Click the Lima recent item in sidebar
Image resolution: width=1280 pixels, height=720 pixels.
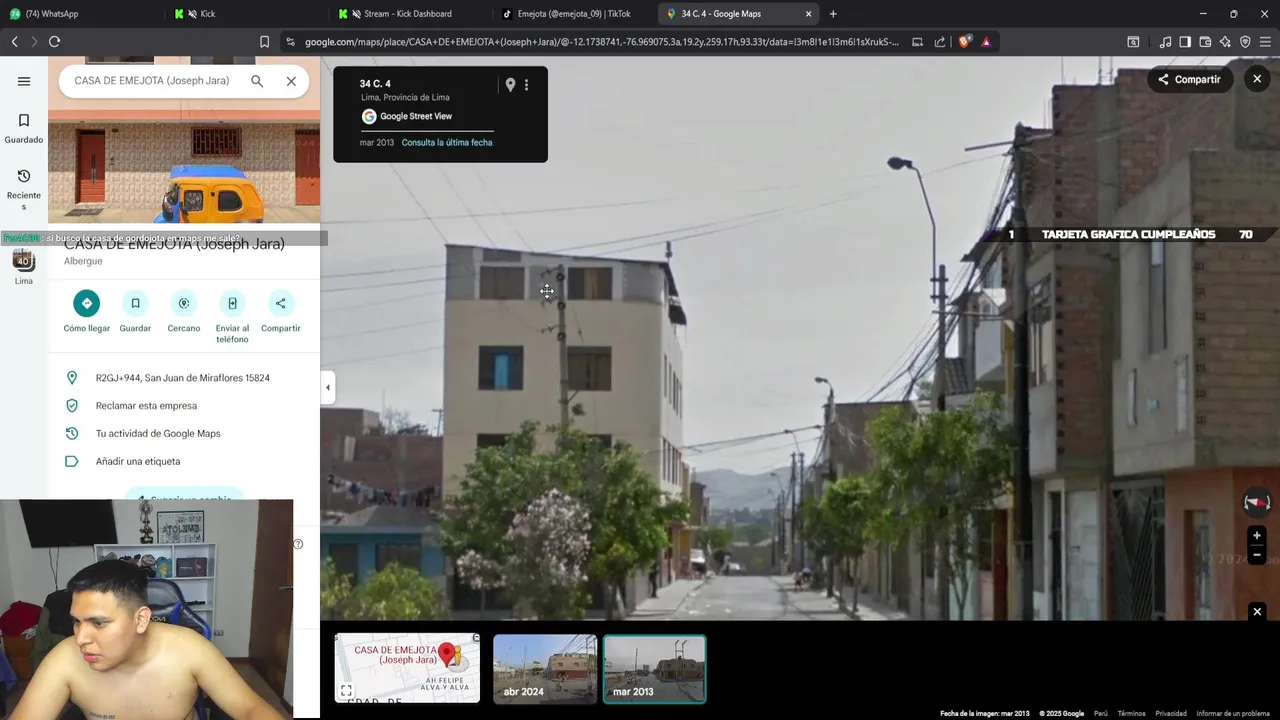coord(24,267)
